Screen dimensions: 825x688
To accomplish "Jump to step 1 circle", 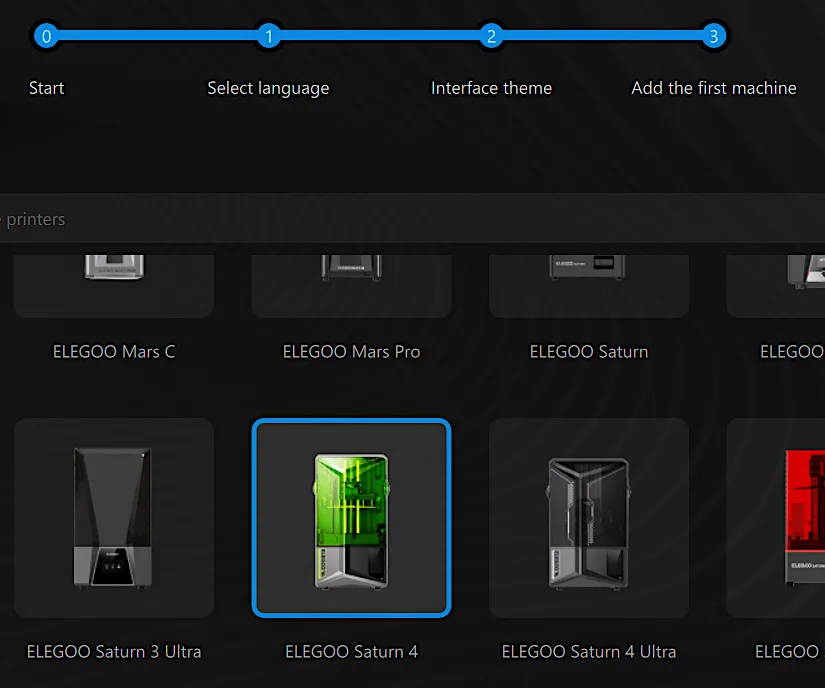I will [269, 36].
